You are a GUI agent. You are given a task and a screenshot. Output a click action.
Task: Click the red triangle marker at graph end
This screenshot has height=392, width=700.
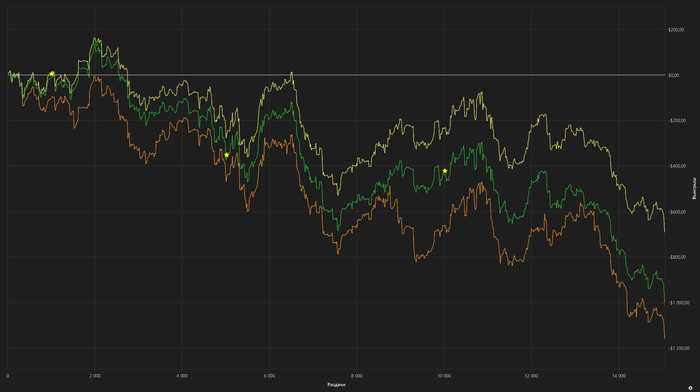[664, 304]
